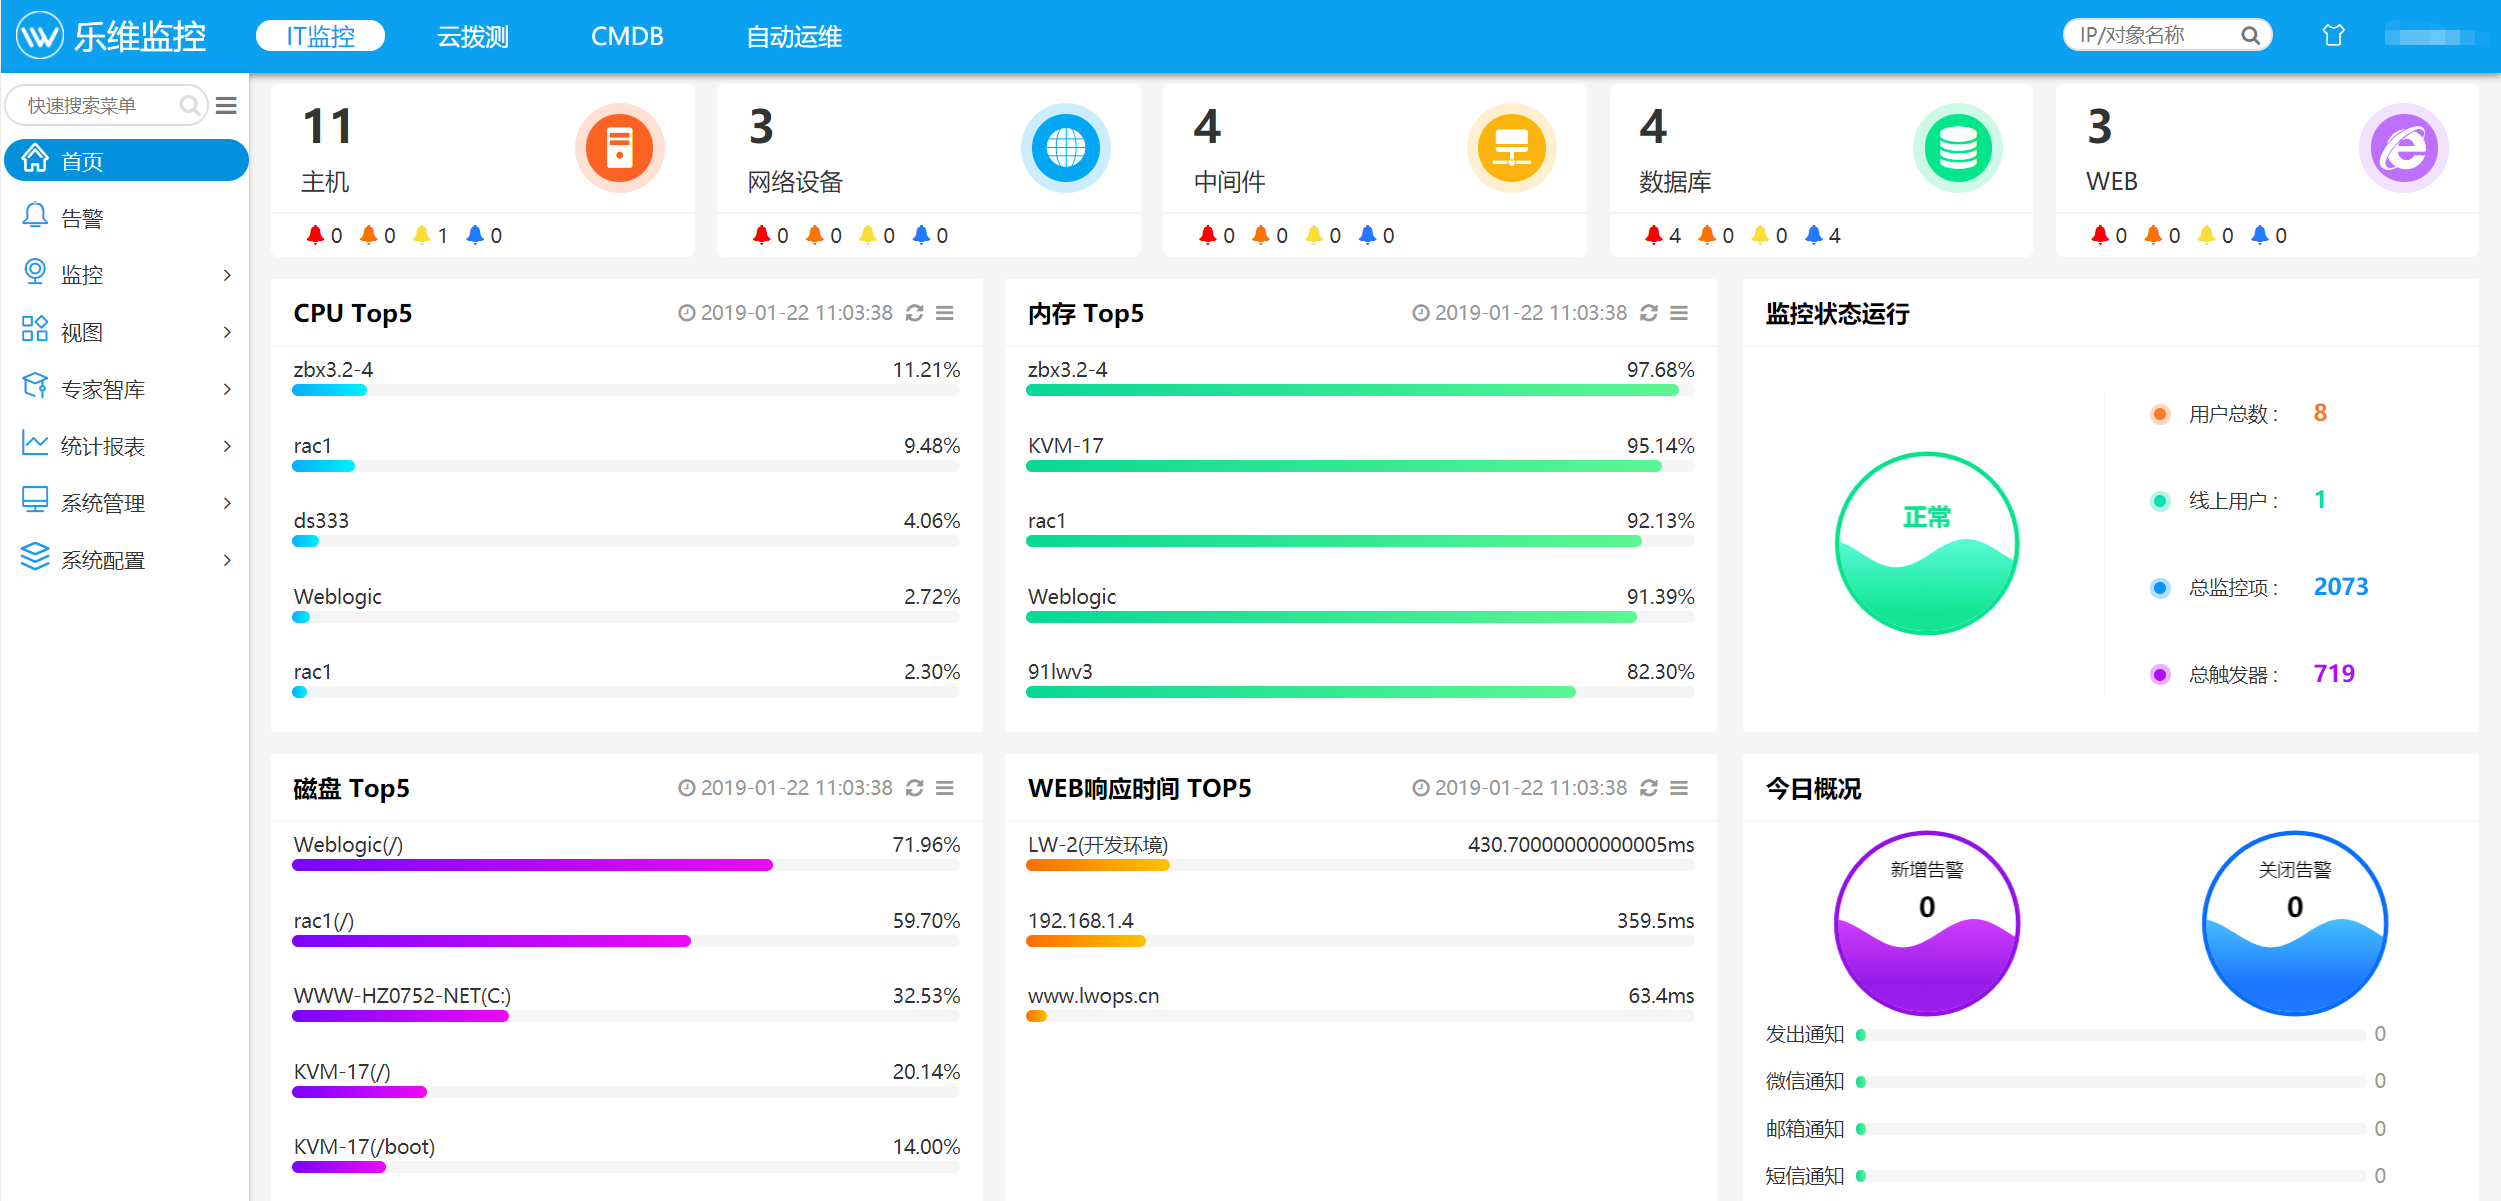The height and width of the screenshot is (1201, 2501).
Task: Open the memory Top5 panel menu icon
Action: click(1679, 313)
